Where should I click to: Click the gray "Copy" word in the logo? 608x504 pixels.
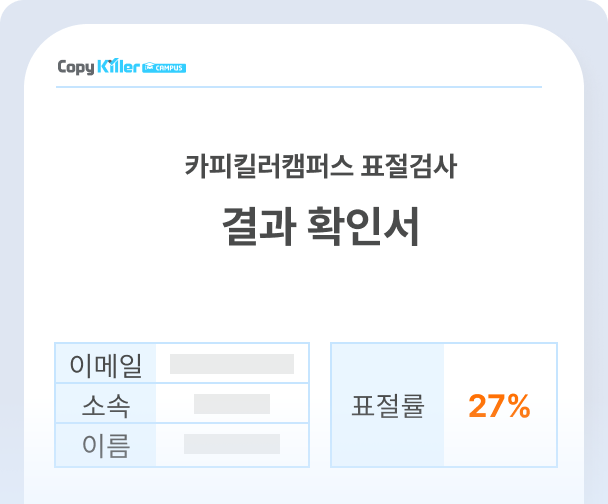76,67
